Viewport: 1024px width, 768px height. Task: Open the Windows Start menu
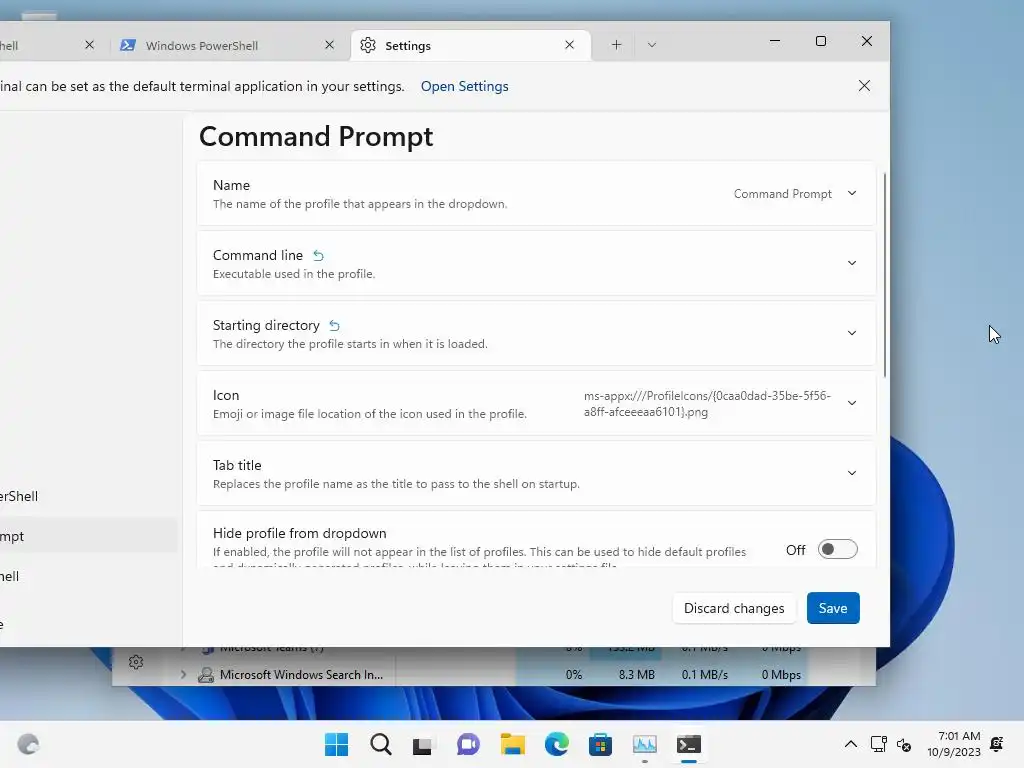[x=336, y=744]
